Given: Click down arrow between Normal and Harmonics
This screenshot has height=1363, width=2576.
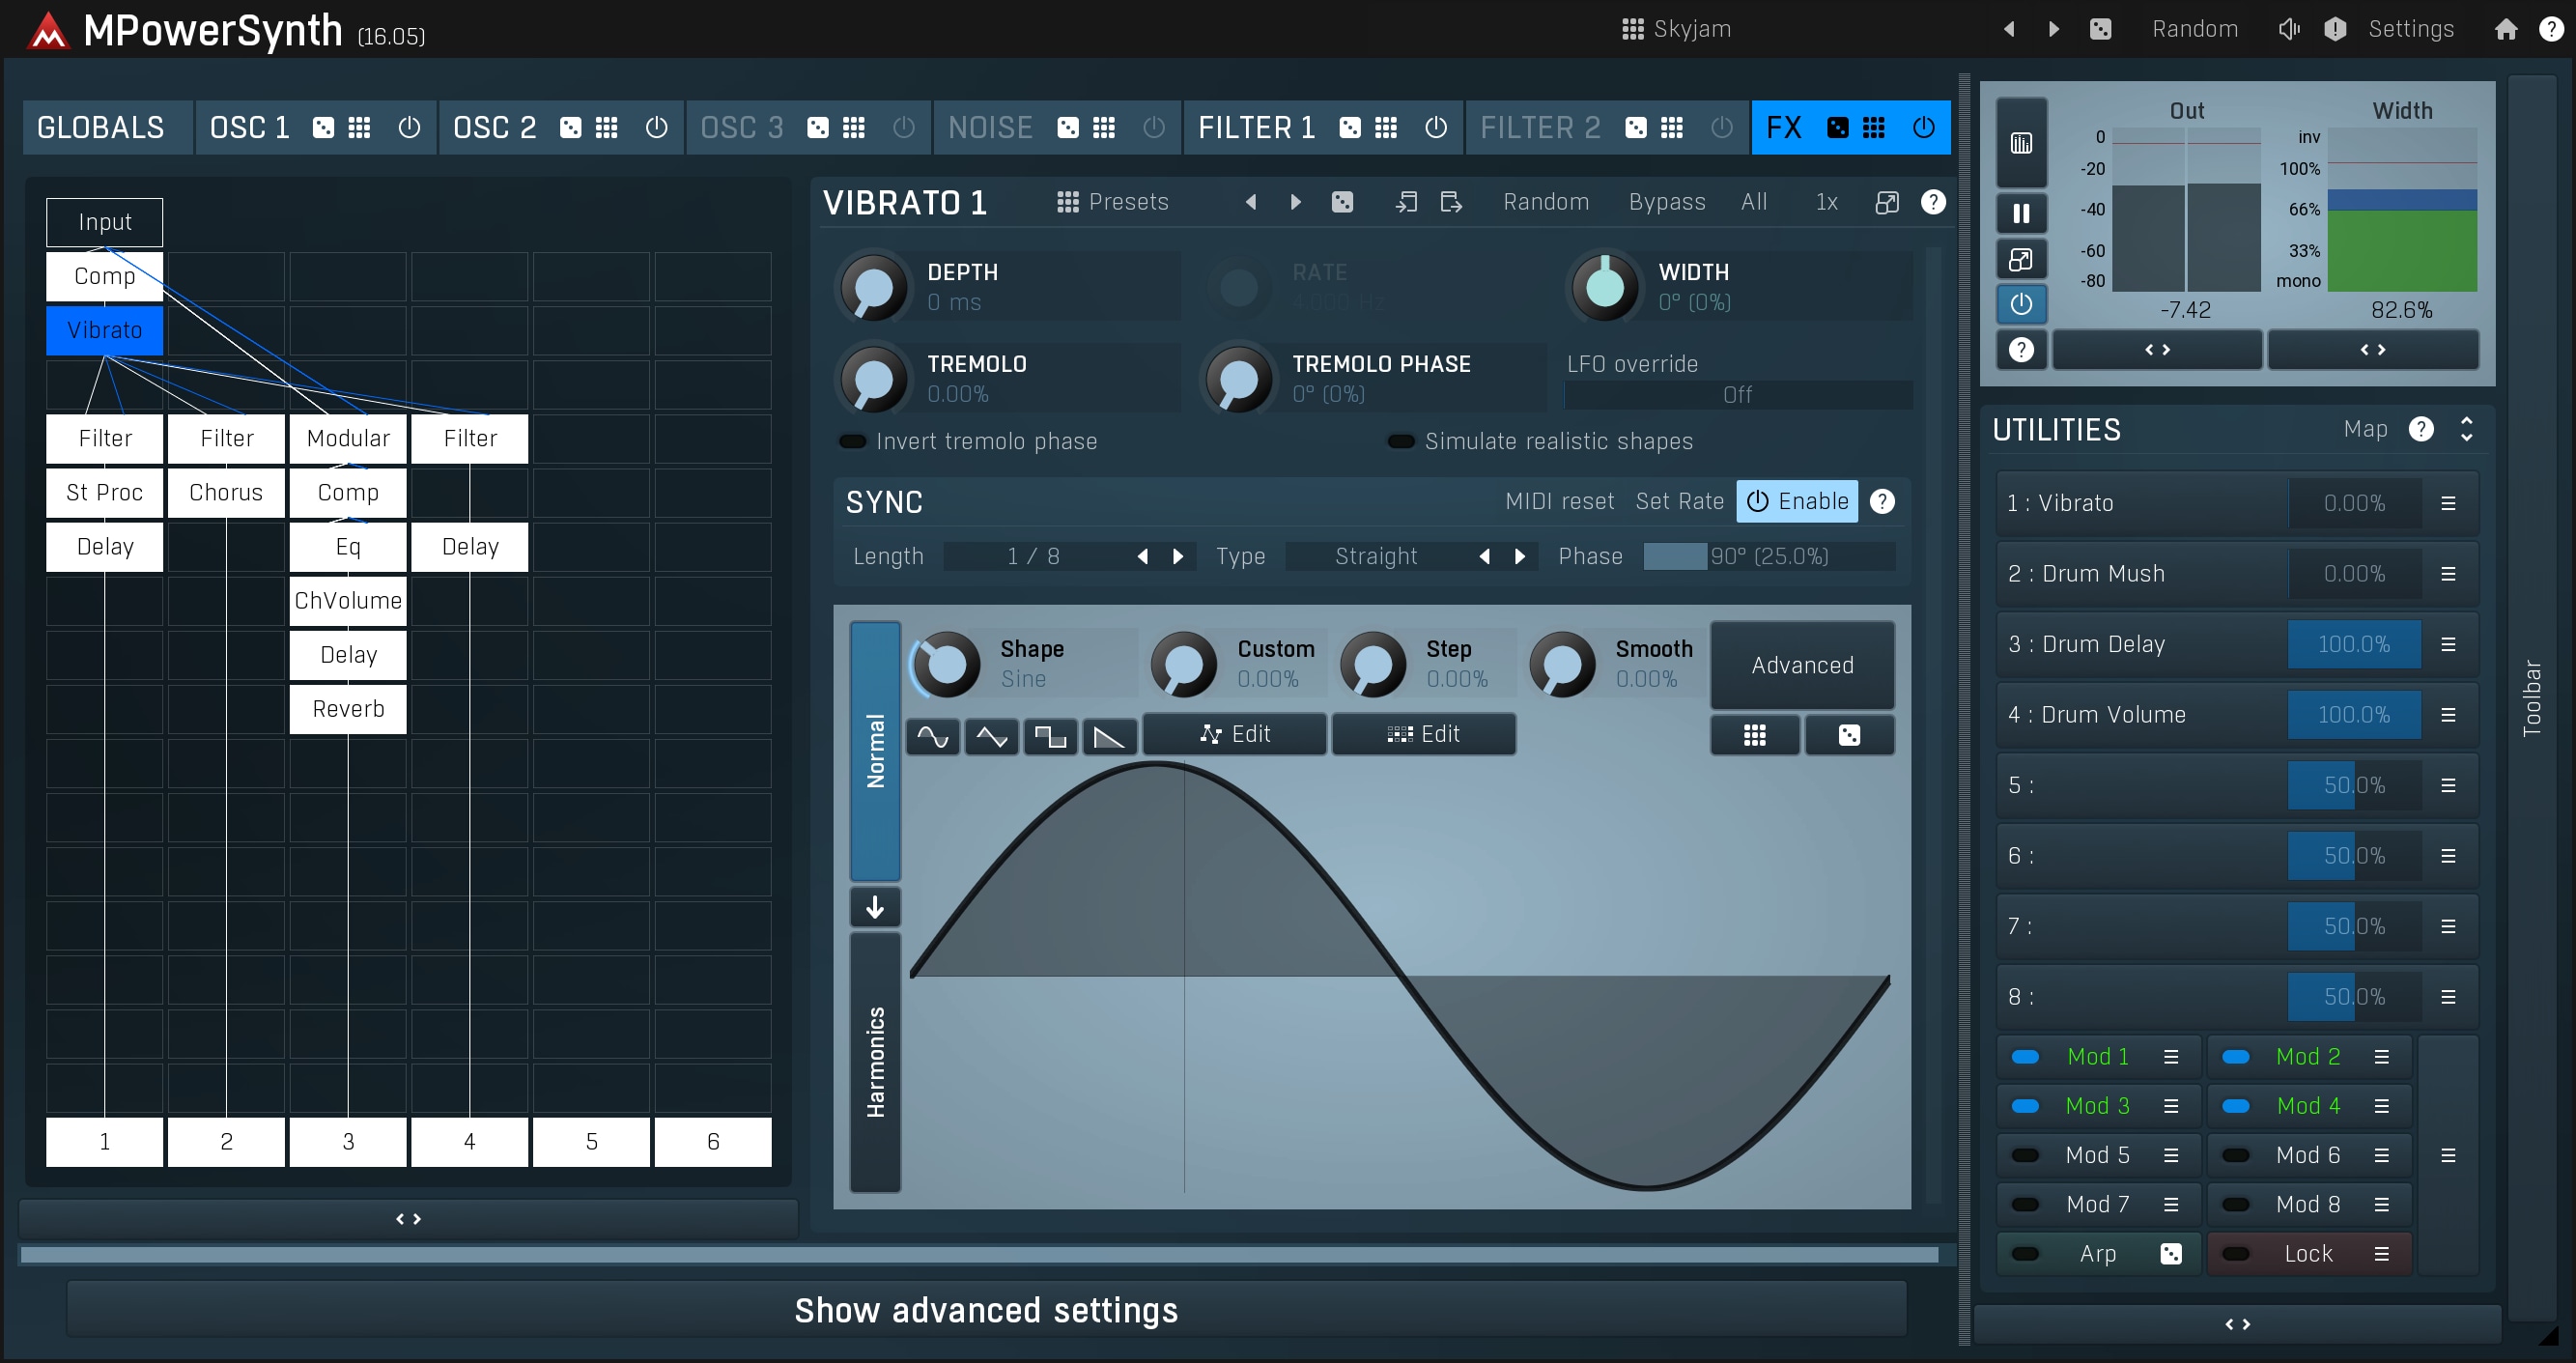Looking at the screenshot, I should (875, 907).
